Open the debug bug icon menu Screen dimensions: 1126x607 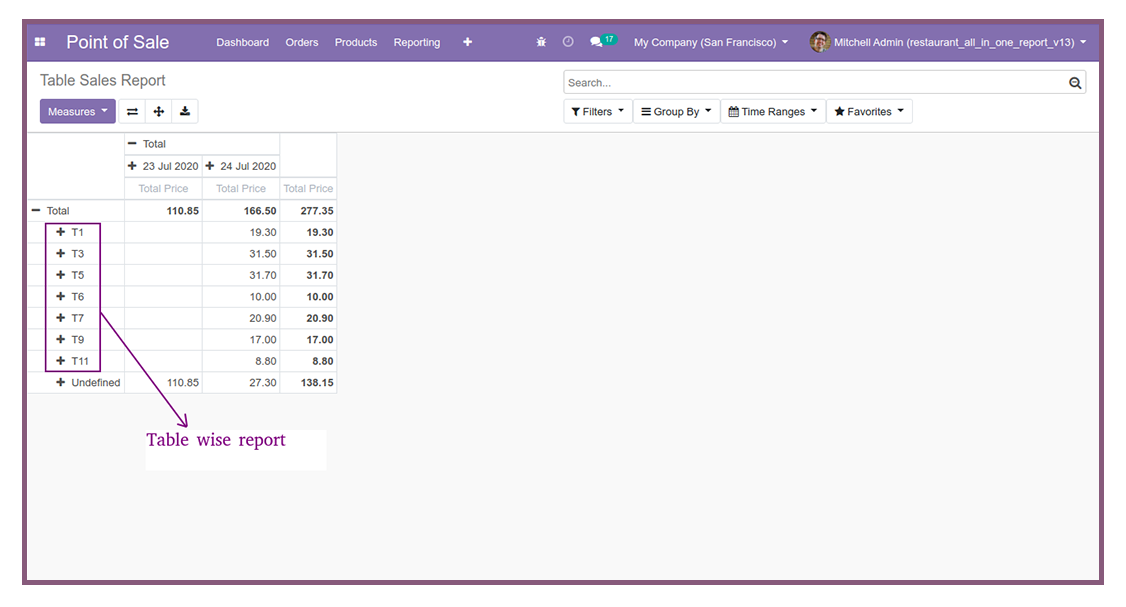click(541, 42)
